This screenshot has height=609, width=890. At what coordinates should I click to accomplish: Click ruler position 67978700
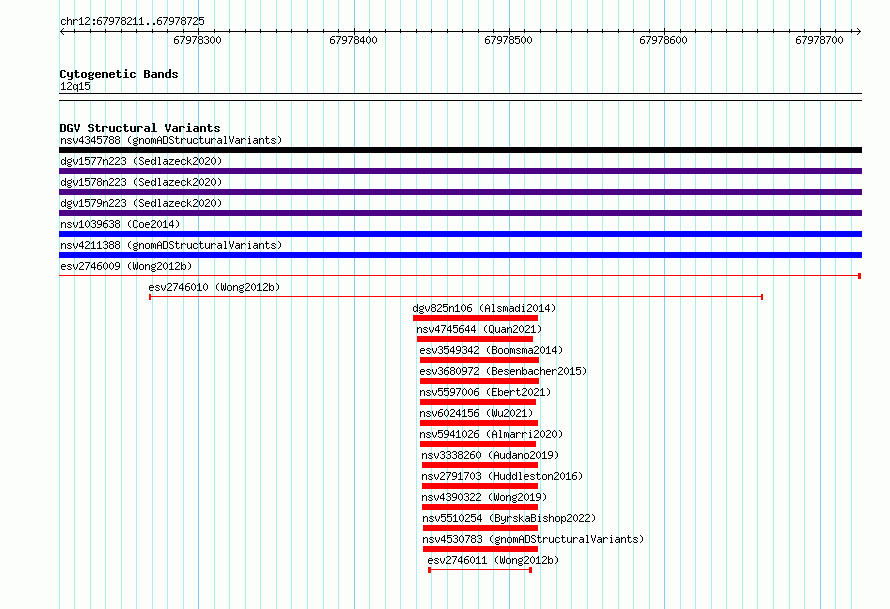pyautogui.click(x=820, y=40)
